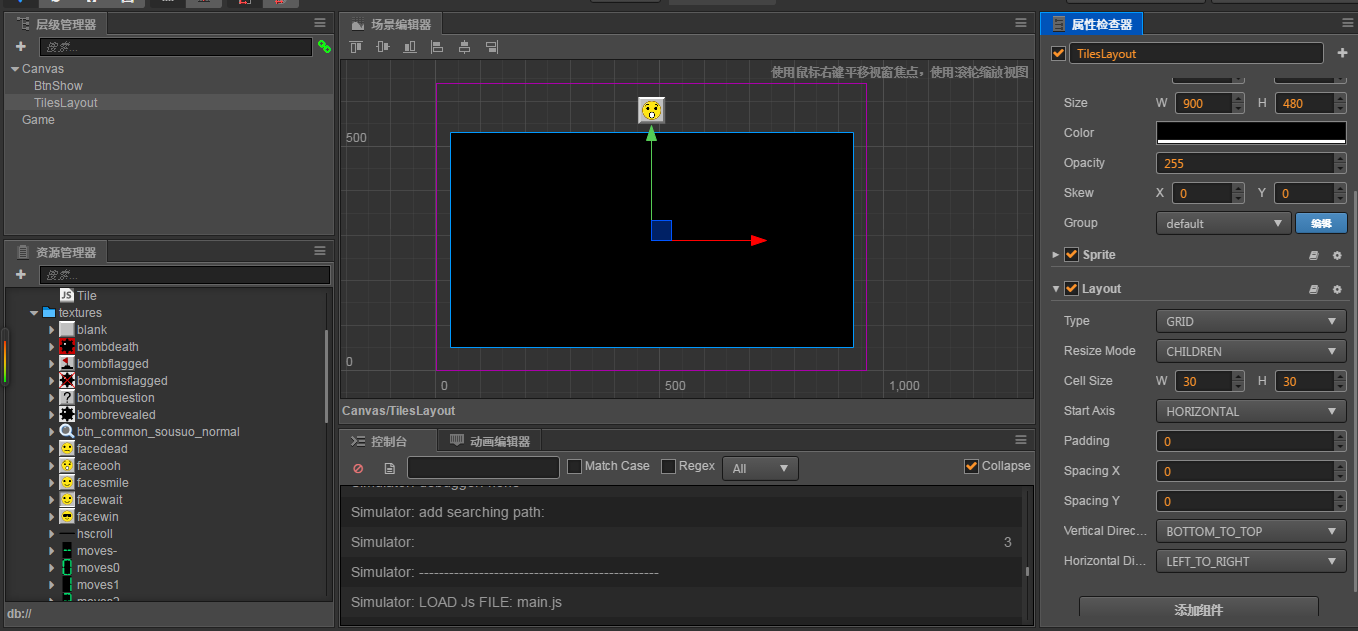1358x631 pixels.
Task: Click the surprised face sprite in the scene
Action: coord(652,110)
